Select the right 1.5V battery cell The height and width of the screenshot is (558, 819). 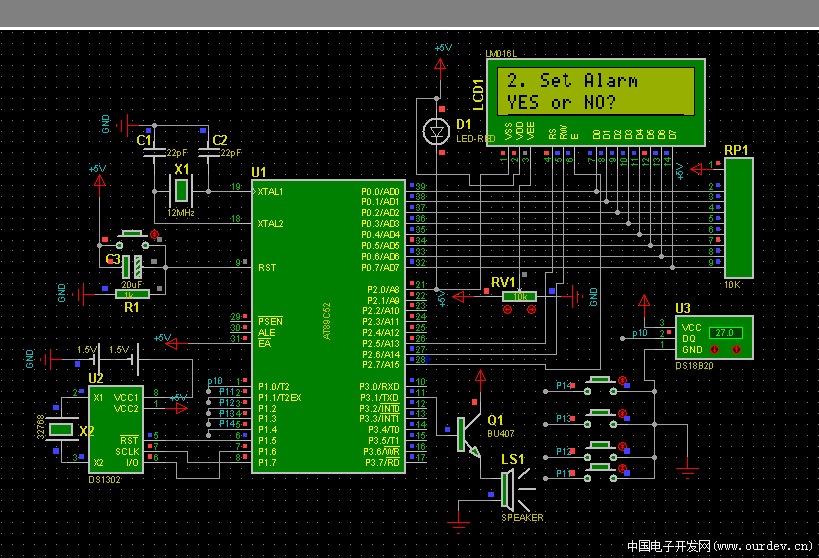pos(135,359)
